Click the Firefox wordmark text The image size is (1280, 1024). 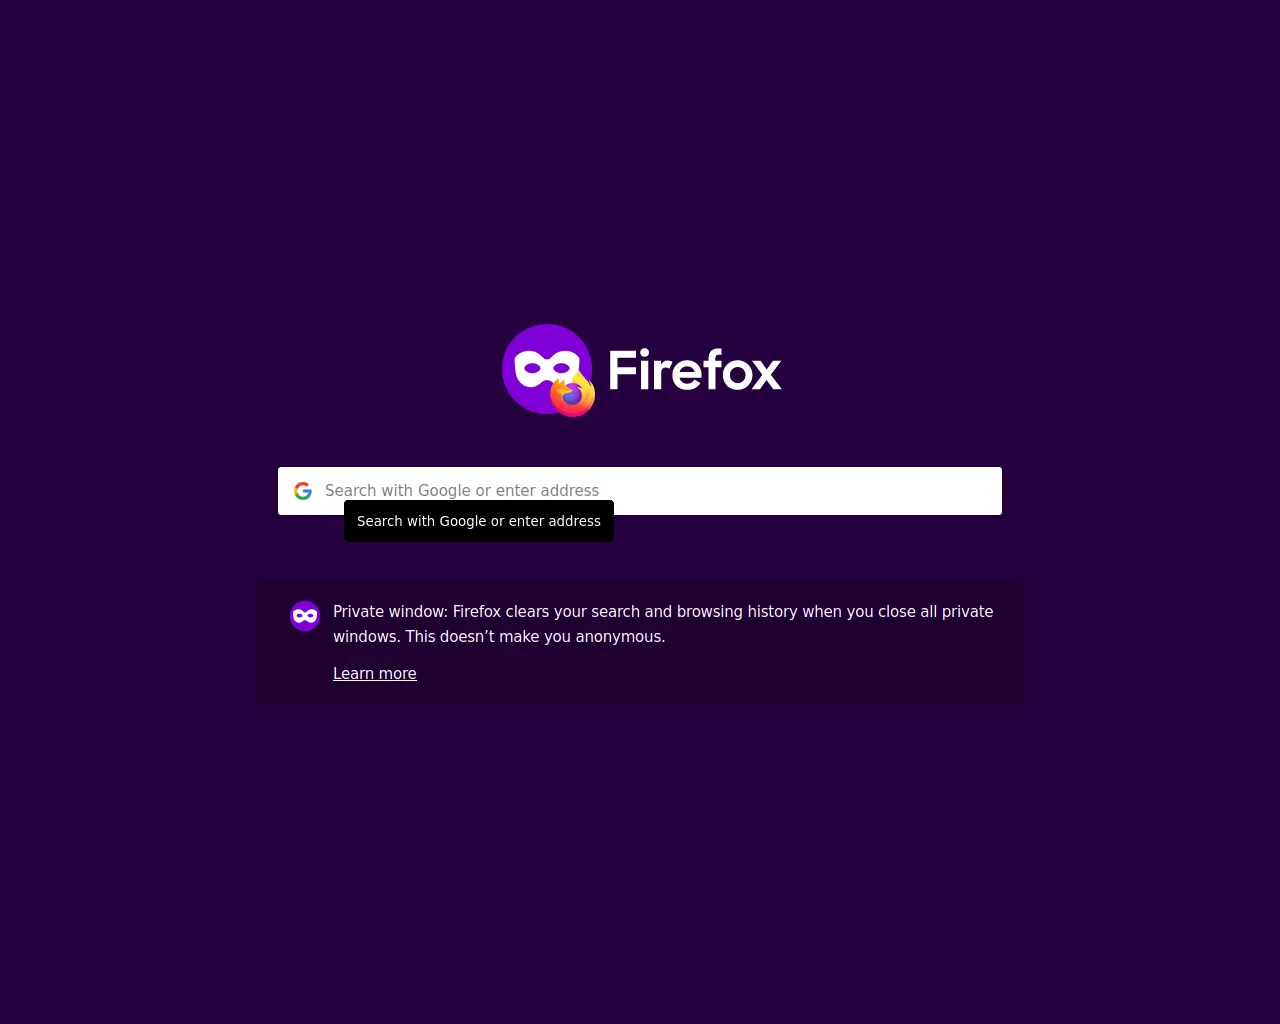click(x=694, y=370)
